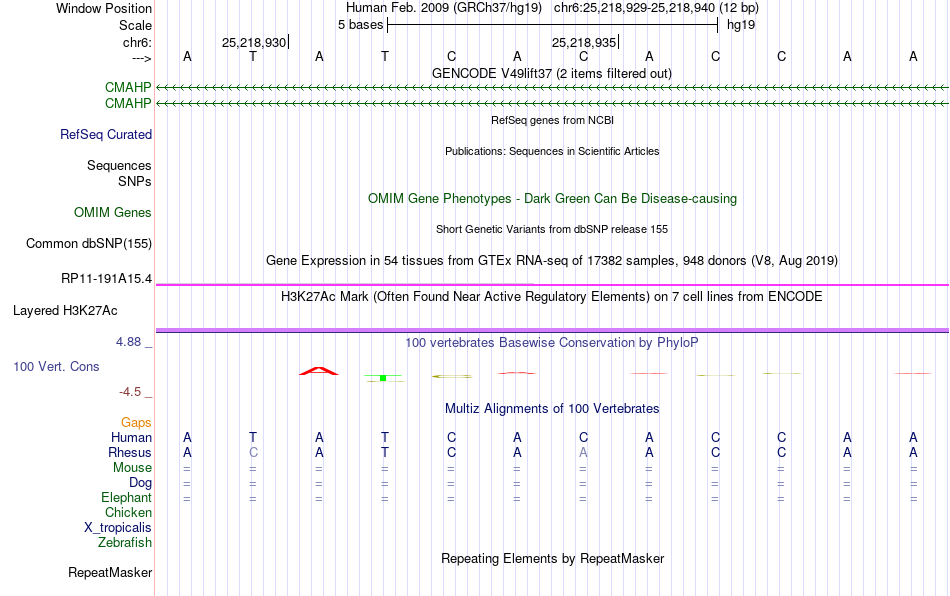This screenshot has height=596, width=950.
Task: Click the Scale row label
Action: [x=135, y=25]
